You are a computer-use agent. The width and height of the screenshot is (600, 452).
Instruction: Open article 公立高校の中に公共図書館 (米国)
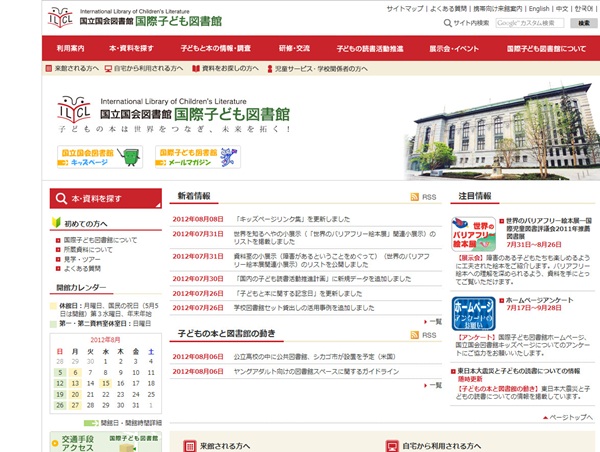point(315,356)
